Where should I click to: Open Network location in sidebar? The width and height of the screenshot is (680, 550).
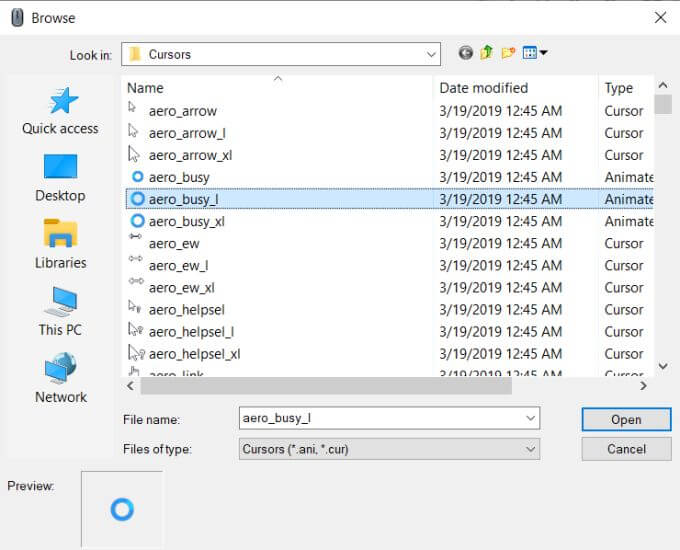[60, 378]
